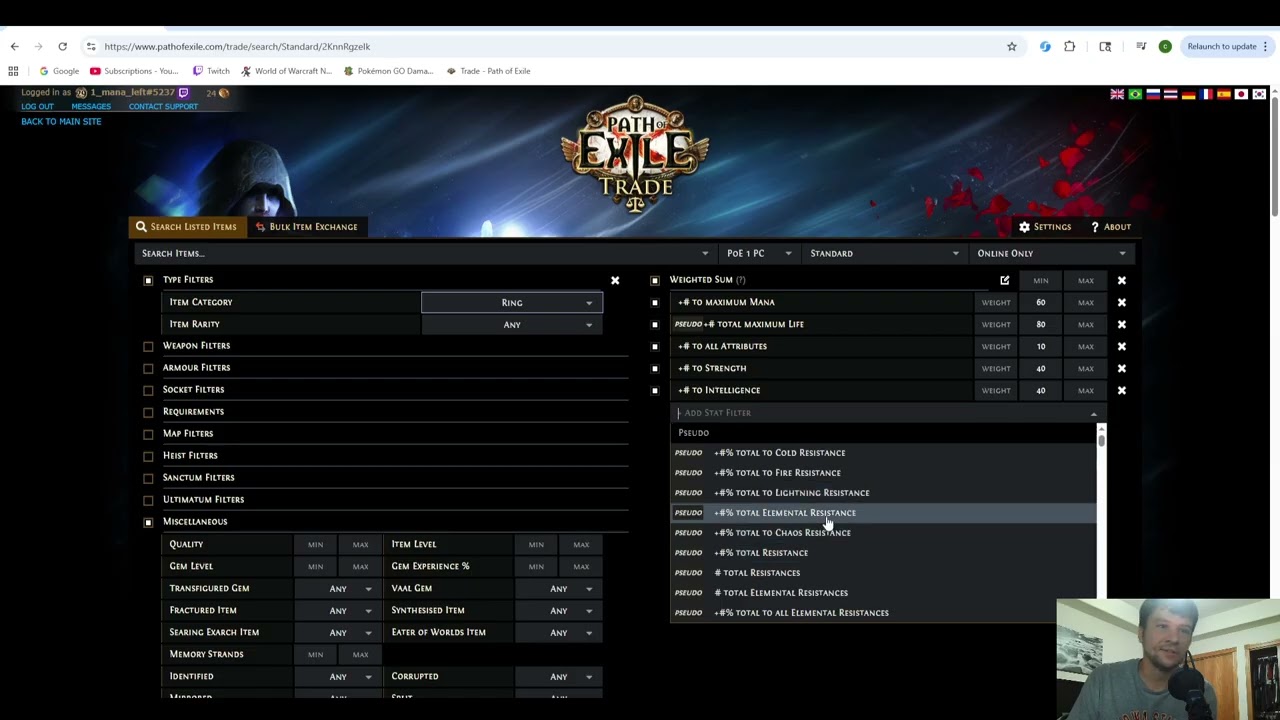Screen dimensions: 1280x720
Task: Open the Online Only status dropdown
Action: [x=1051, y=253]
